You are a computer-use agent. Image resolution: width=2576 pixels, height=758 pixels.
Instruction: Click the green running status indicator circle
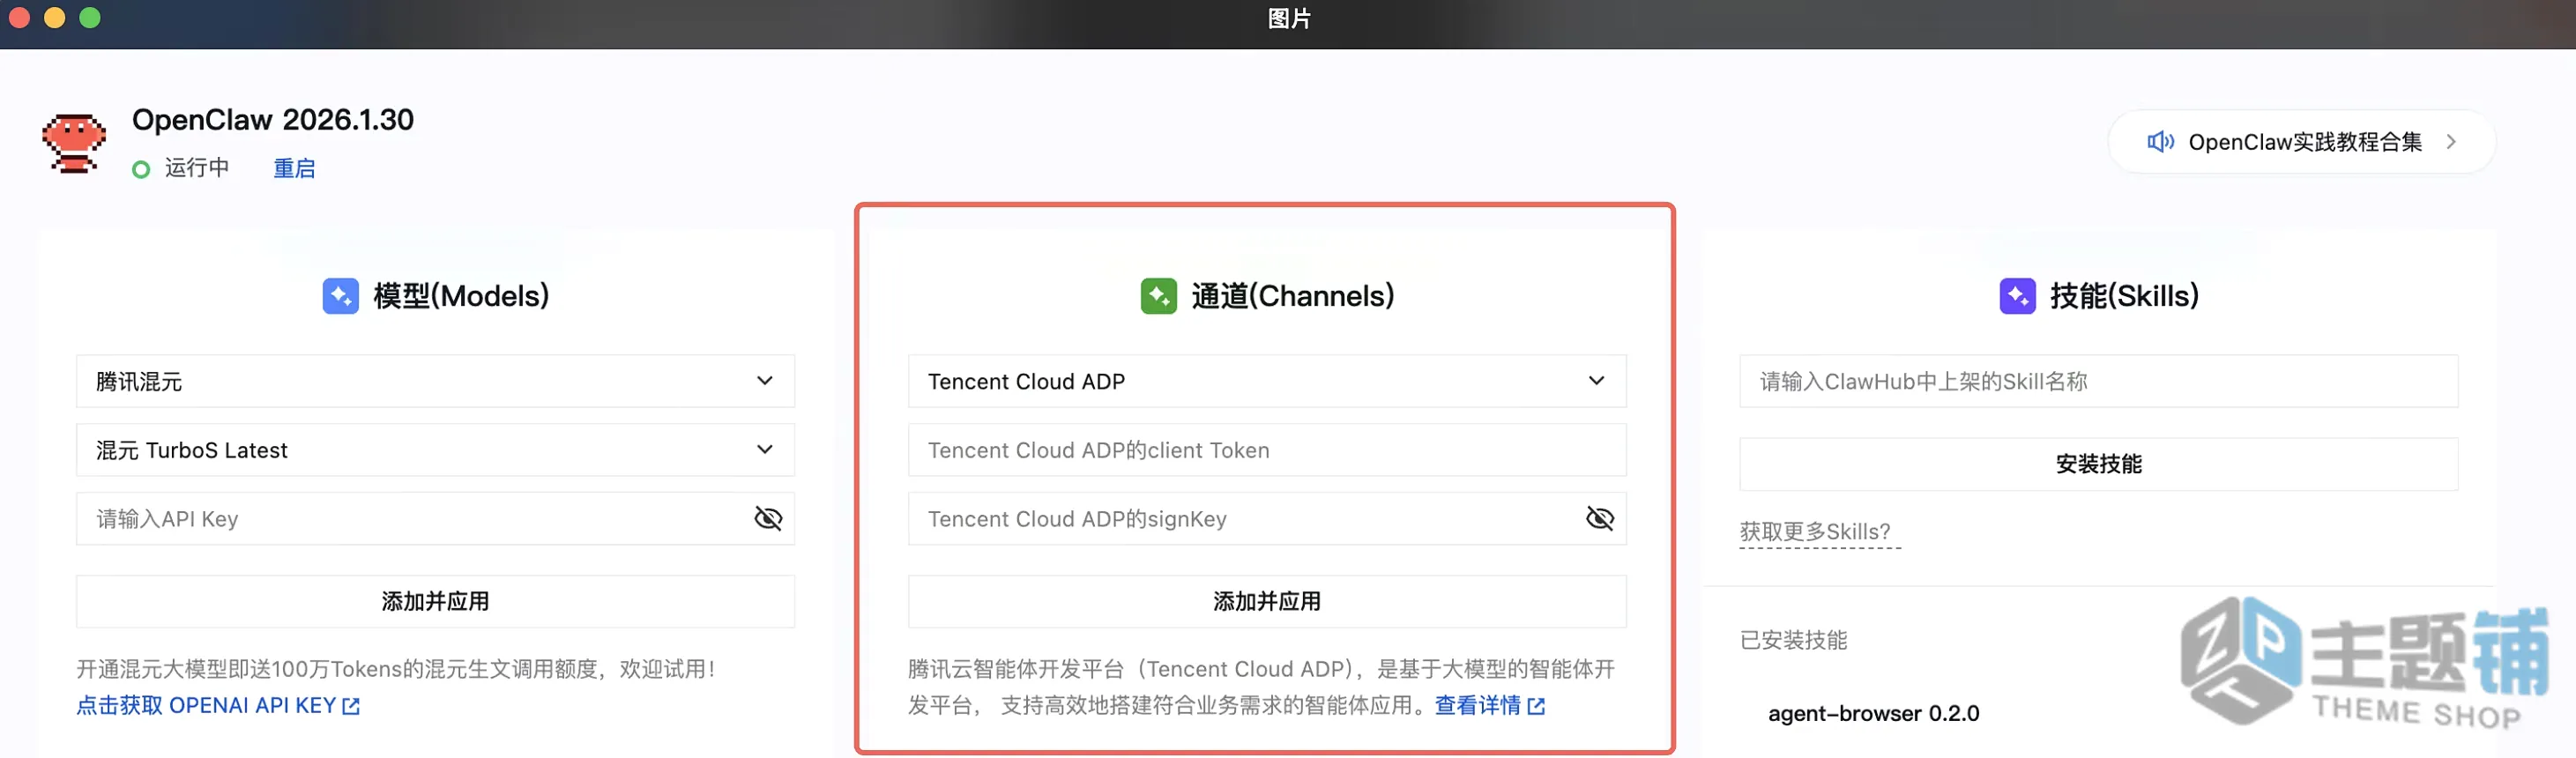(141, 169)
